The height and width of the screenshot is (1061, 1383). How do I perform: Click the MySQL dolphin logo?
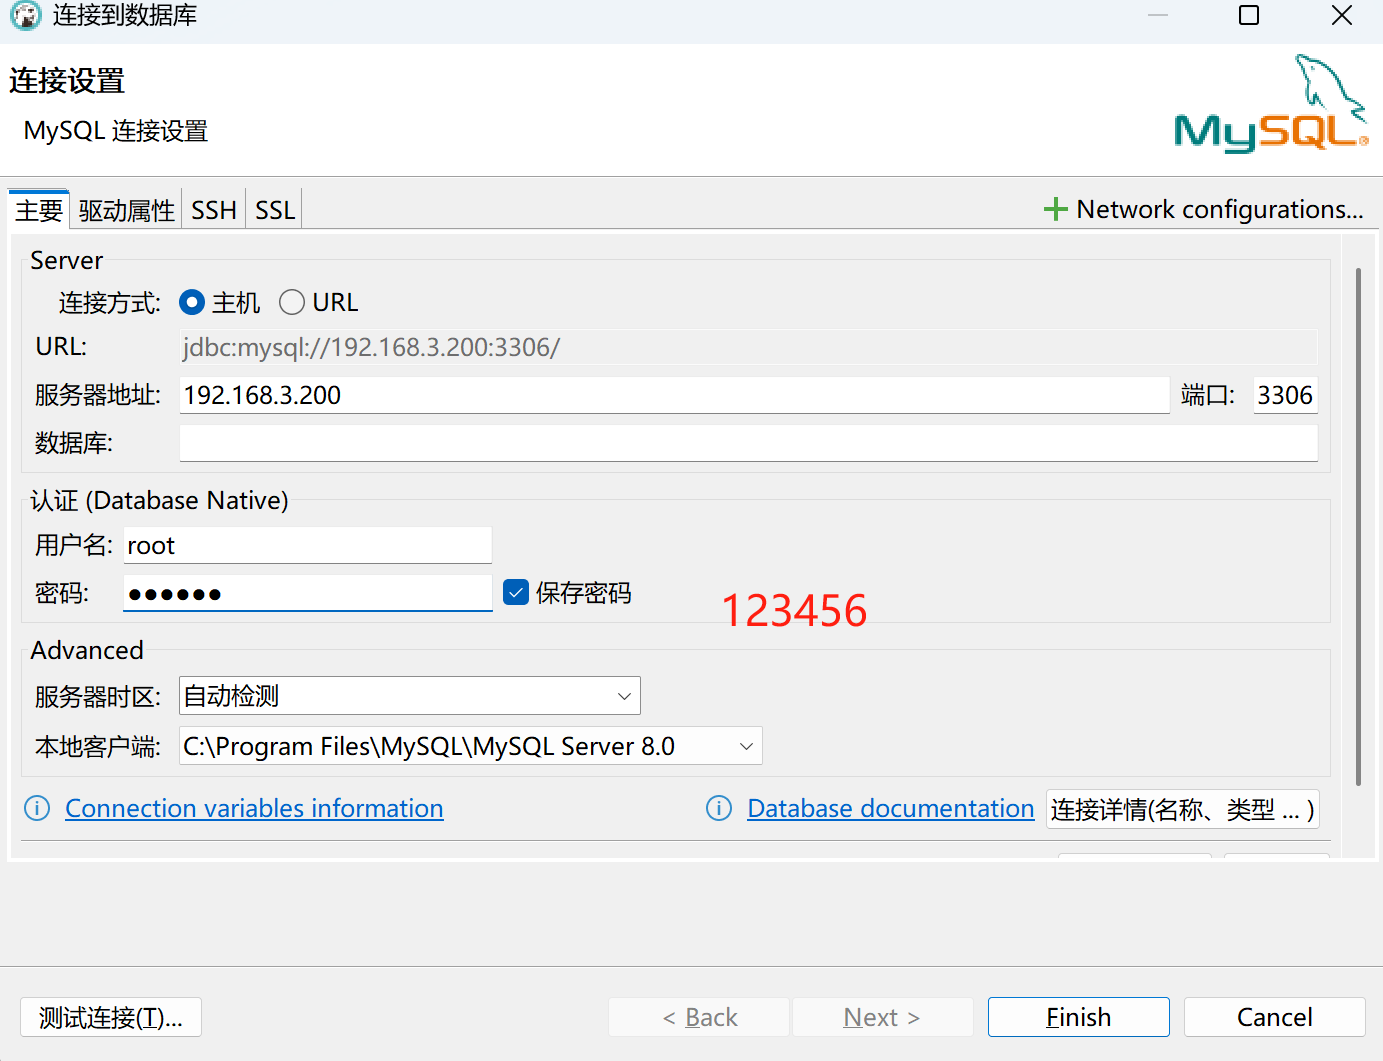point(1270,104)
